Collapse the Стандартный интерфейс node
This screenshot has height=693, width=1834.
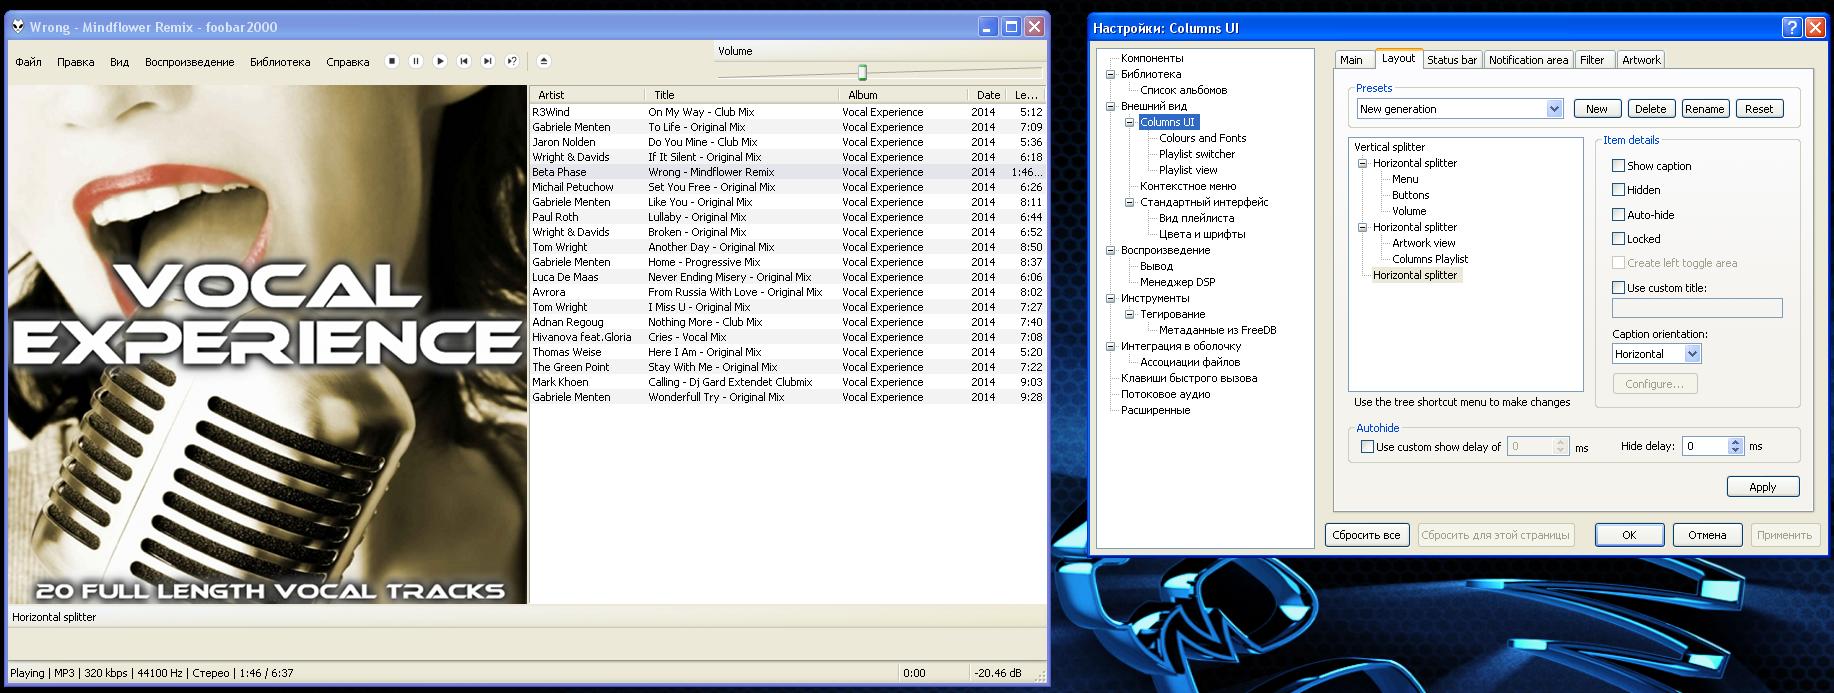click(x=1129, y=202)
